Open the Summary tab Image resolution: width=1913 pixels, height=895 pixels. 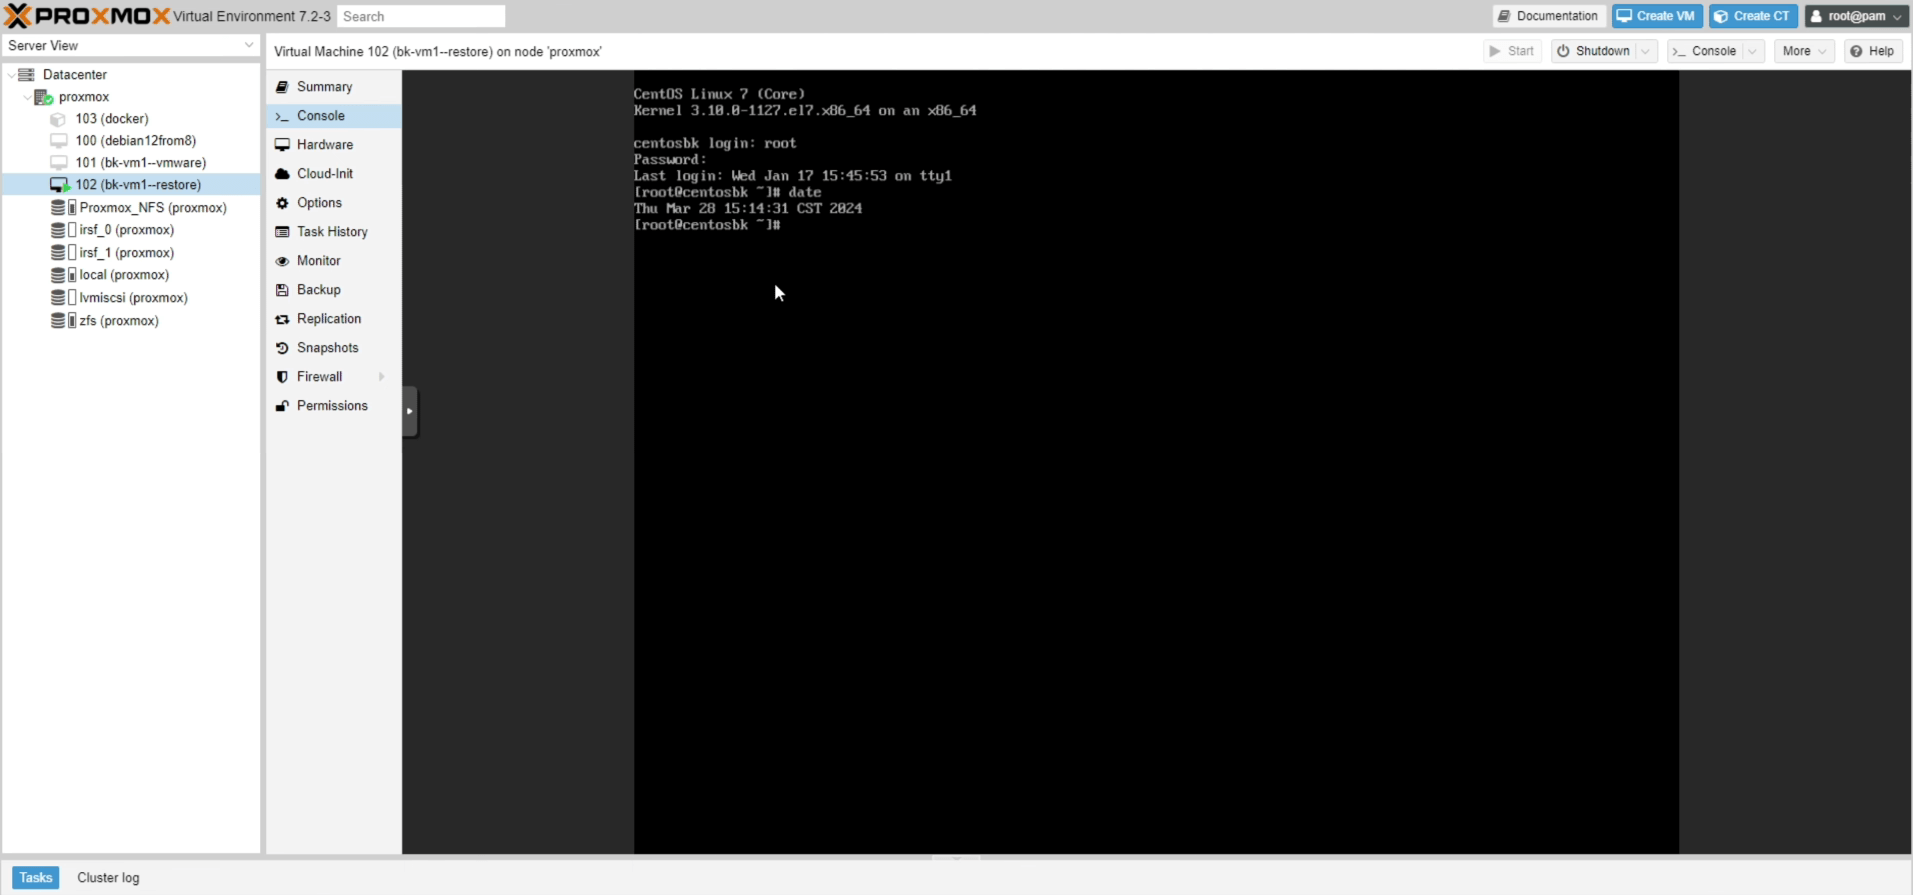334,87
